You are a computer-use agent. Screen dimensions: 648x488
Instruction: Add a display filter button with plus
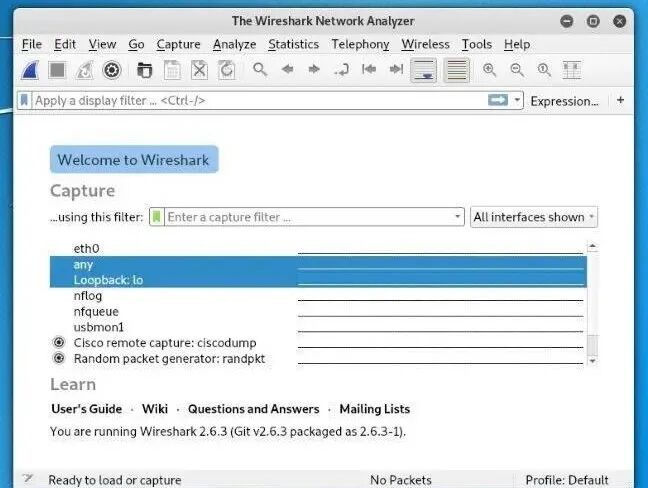(x=620, y=100)
